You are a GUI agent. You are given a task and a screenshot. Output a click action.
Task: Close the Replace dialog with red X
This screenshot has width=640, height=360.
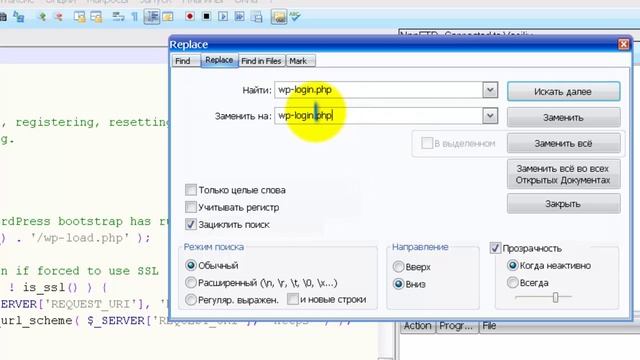pyautogui.click(x=623, y=44)
